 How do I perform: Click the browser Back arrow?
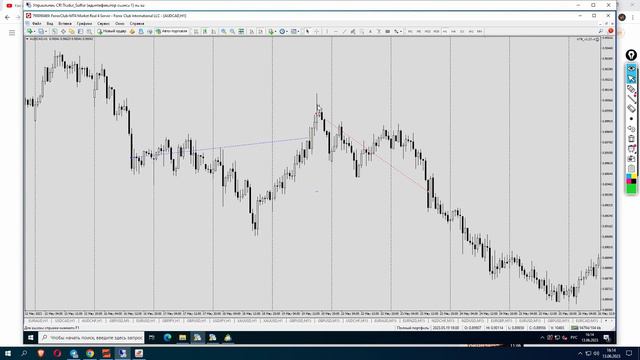(7, 17)
